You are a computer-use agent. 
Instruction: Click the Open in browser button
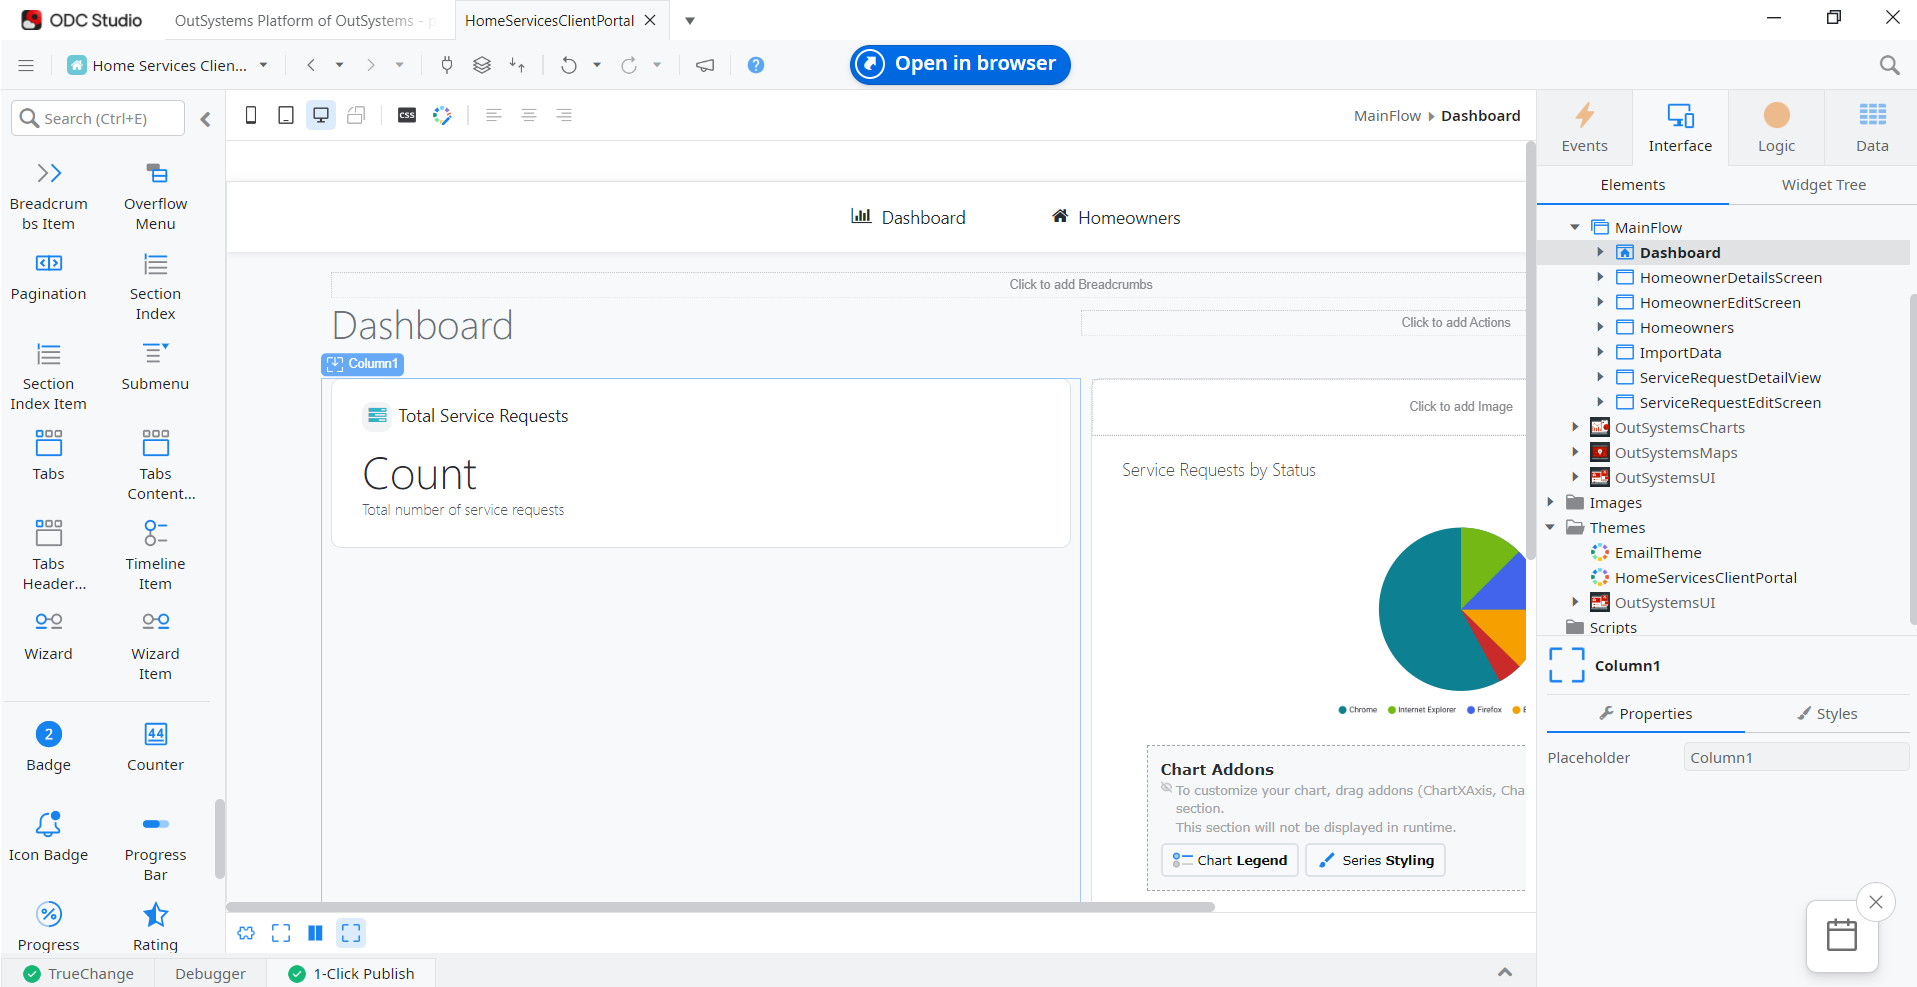959,64
